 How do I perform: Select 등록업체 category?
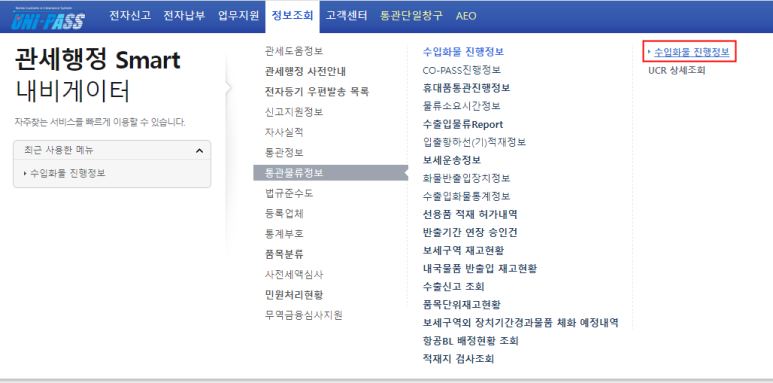[284, 213]
